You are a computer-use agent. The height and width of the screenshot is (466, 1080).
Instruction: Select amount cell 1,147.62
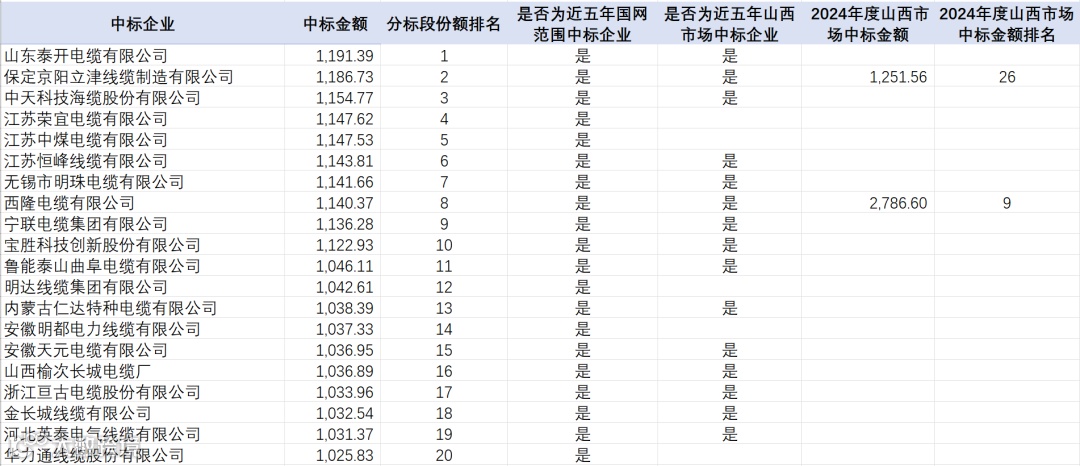point(334,118)
